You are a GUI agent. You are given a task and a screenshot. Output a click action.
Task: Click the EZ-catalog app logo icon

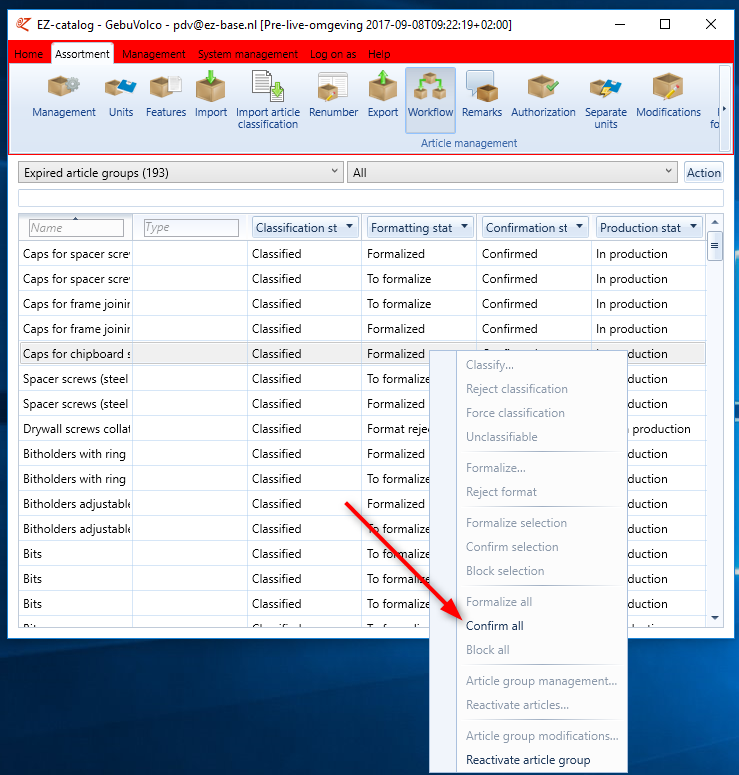coord(23,24)
